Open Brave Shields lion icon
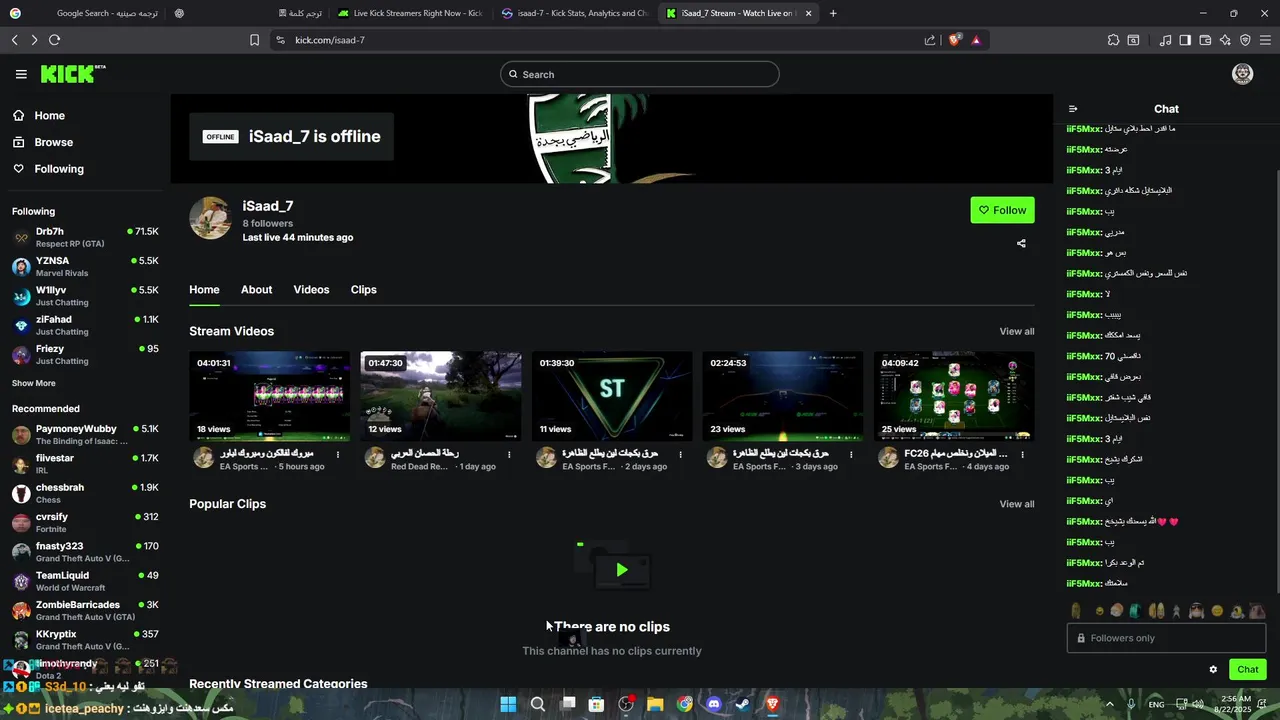The width and height of the screenshot is (1280, 720). 955,40
